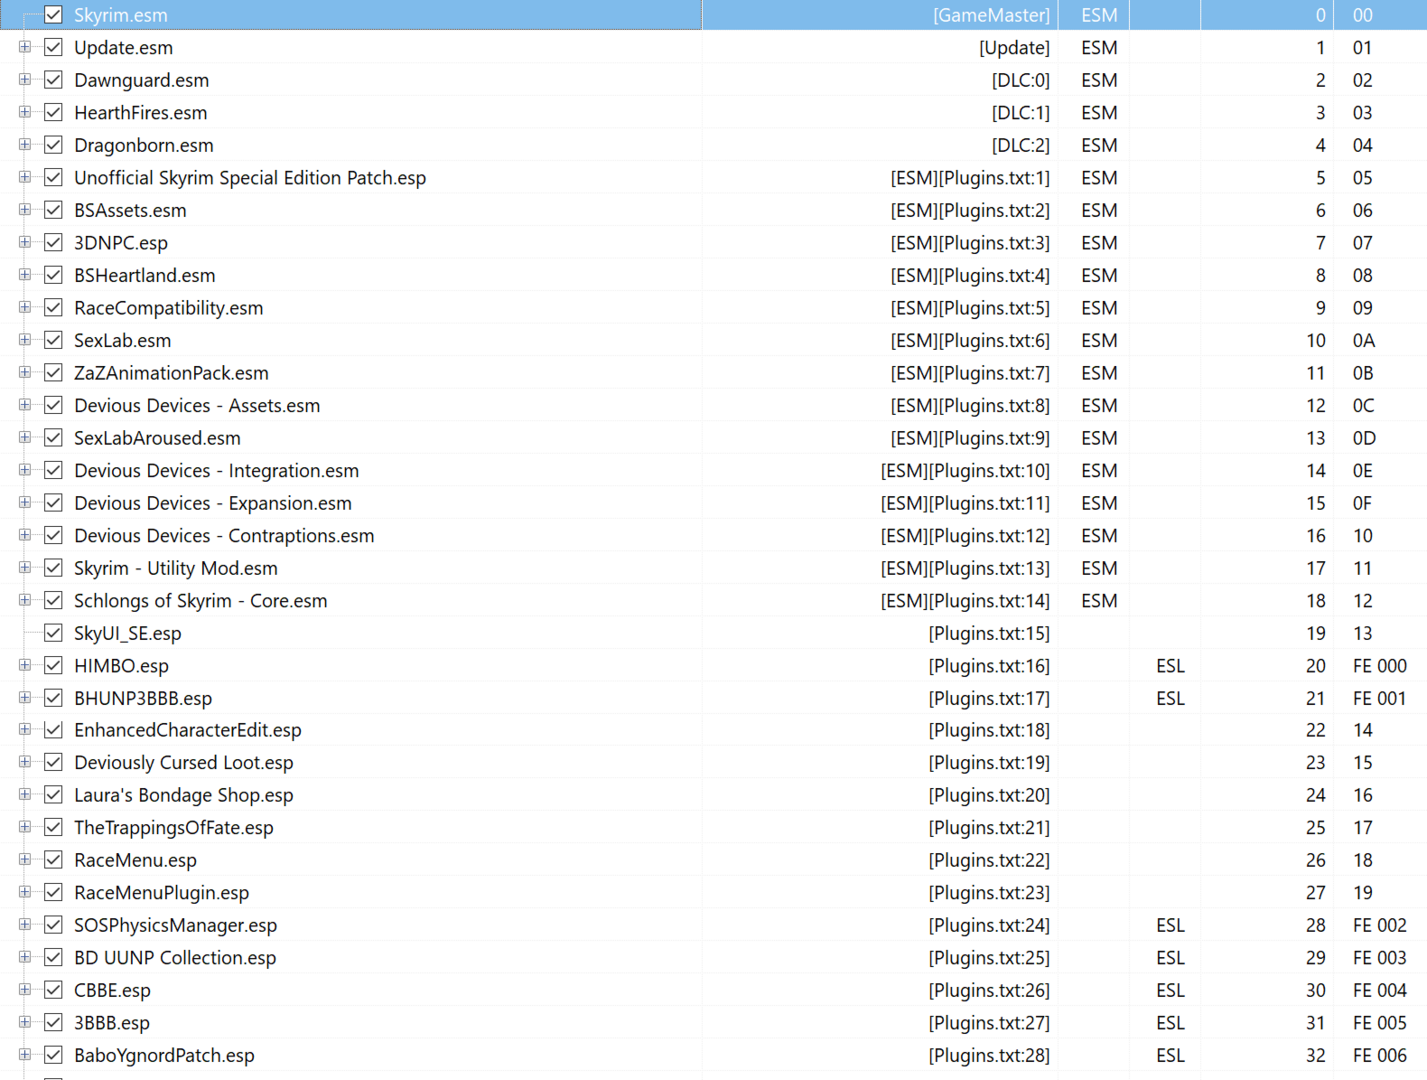Select the BHUNP3BBB.esp plugin name

tap(143, 698)
